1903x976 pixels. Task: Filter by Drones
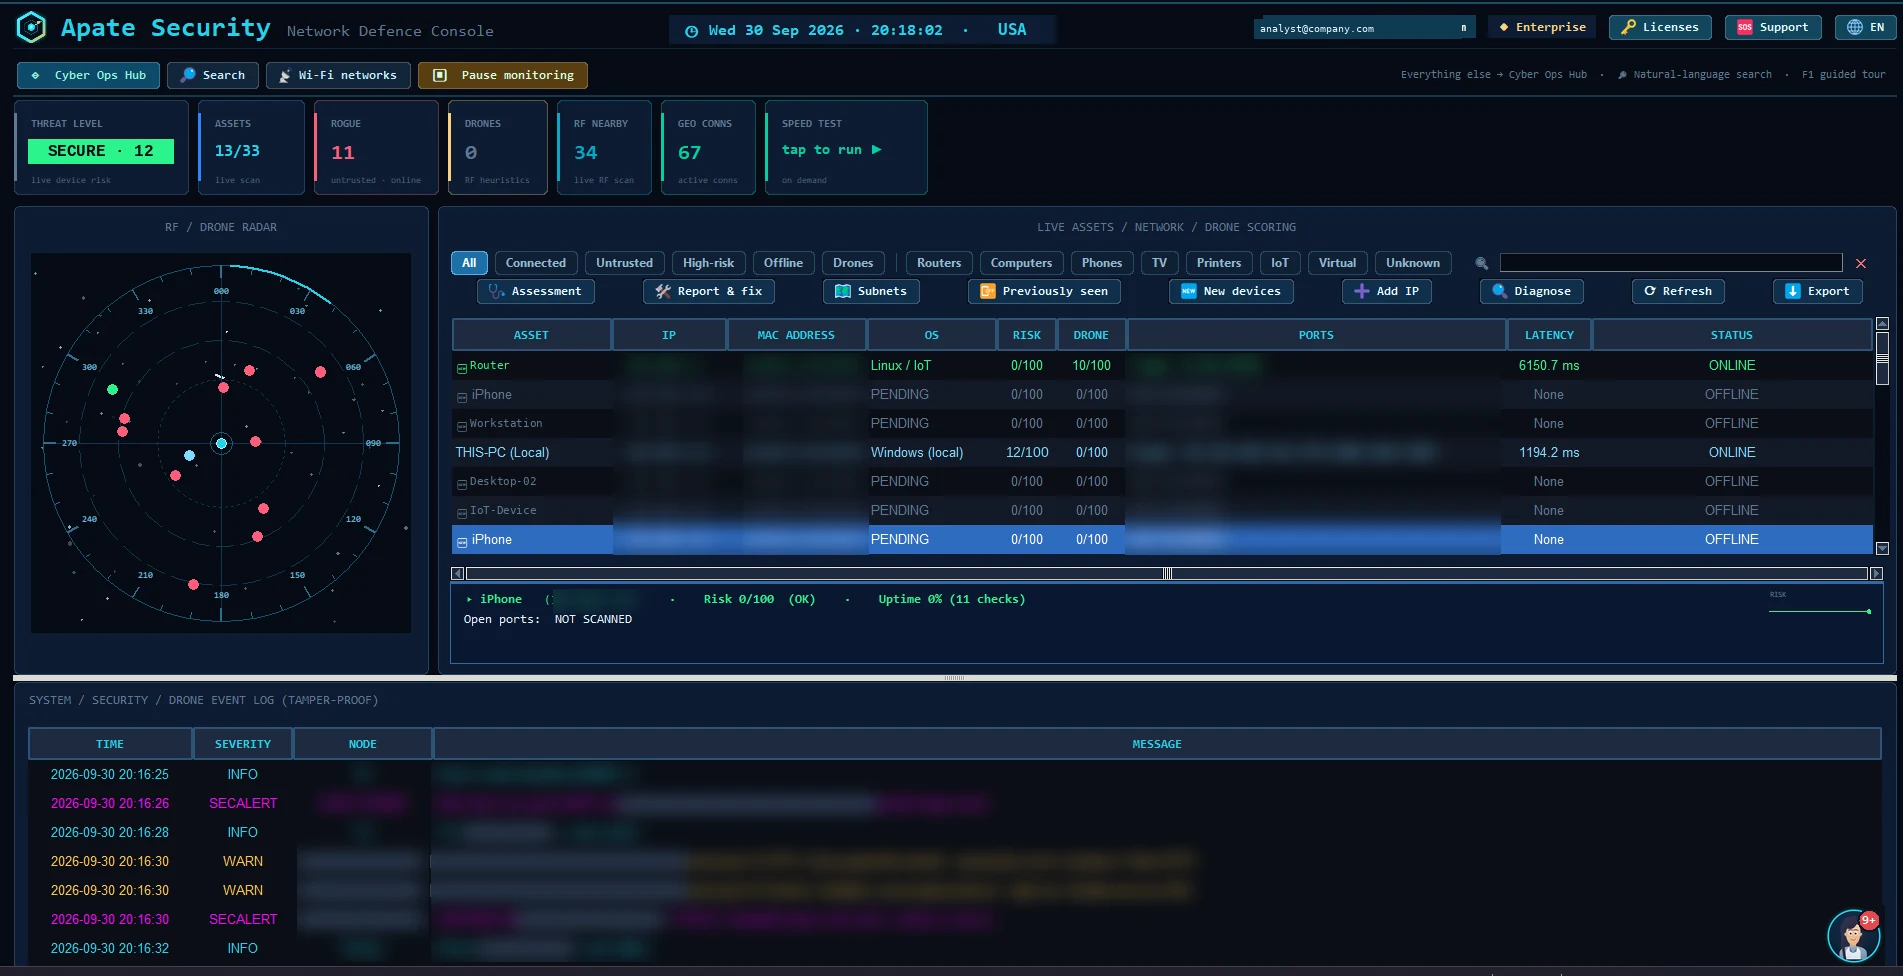pyautogui.click(x=853, y=263)
